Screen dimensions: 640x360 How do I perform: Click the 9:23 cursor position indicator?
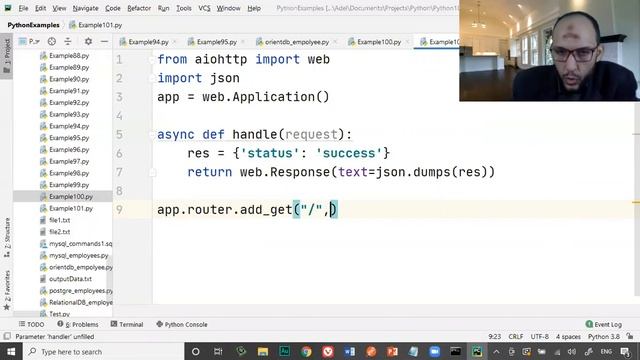494,337
